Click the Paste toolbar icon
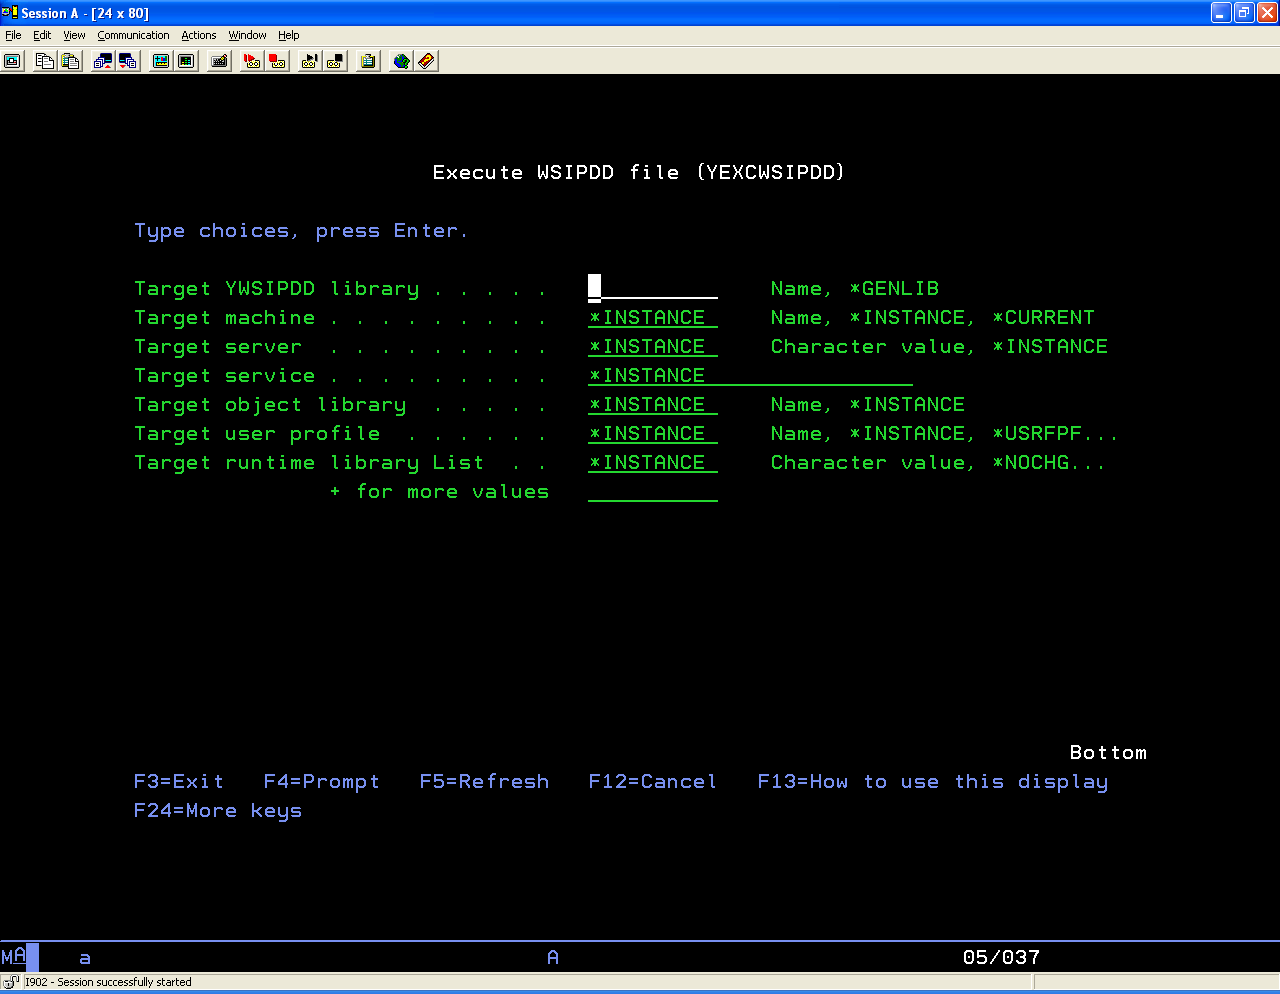This screenshot has height=994, width=1280. [x=71, y=61]
